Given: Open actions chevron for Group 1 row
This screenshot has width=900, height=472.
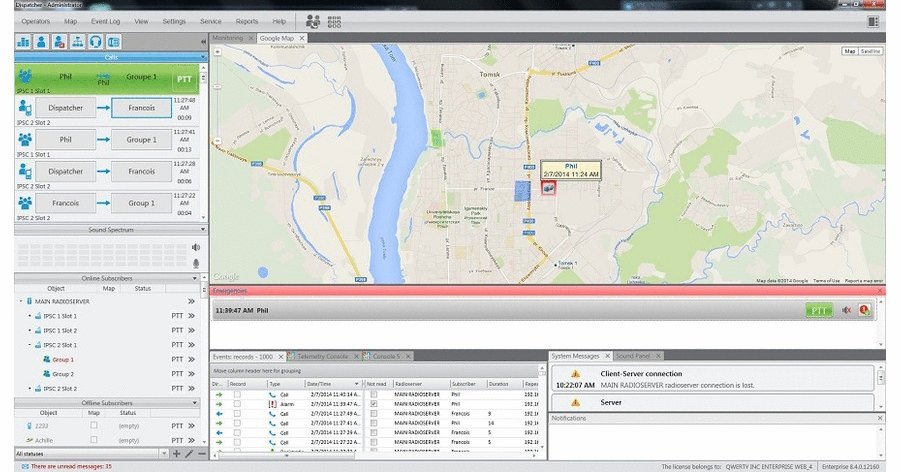Looking at the screenshot, I should [191, 359].
